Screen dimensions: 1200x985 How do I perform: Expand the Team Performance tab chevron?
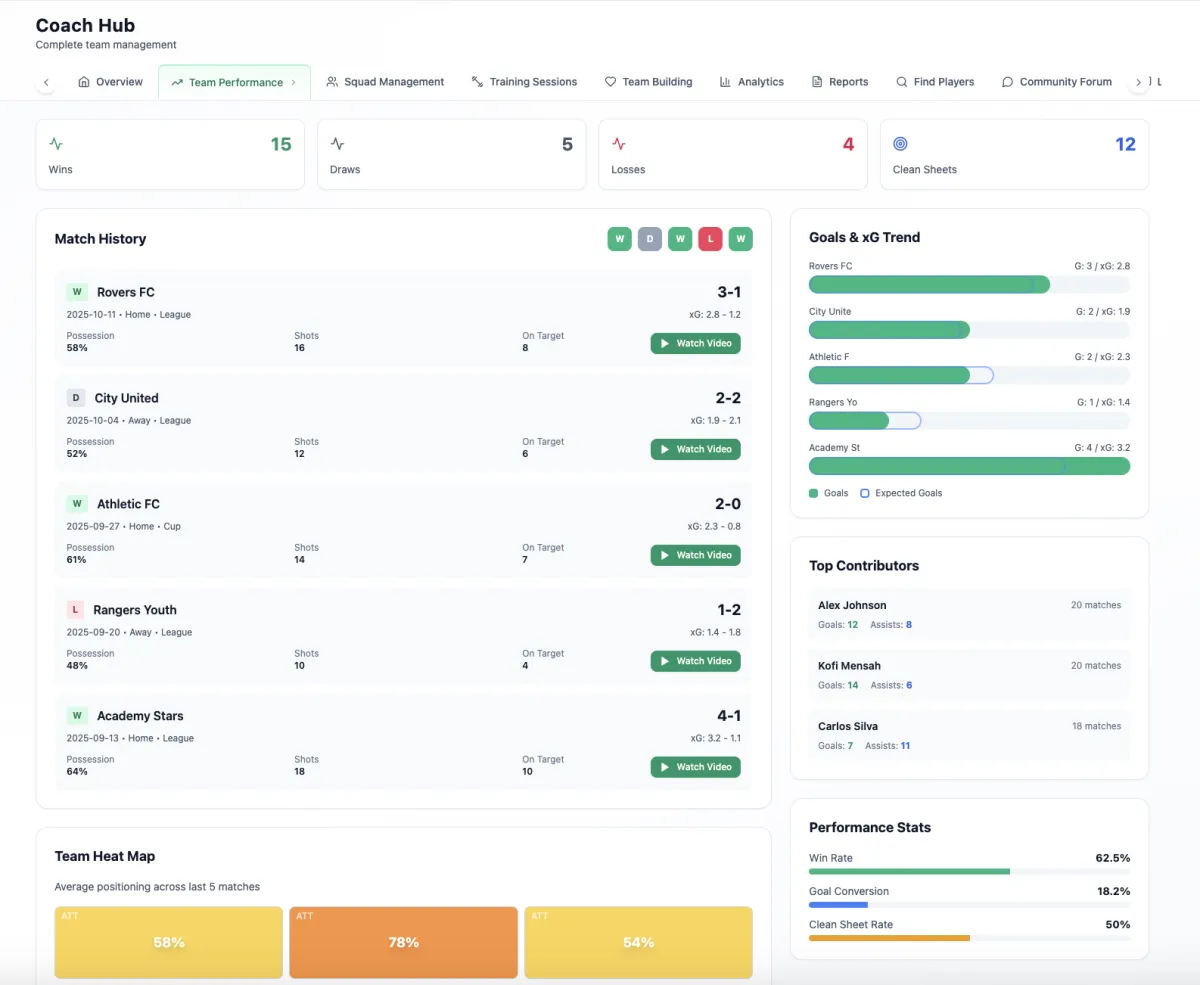point(294,82)
